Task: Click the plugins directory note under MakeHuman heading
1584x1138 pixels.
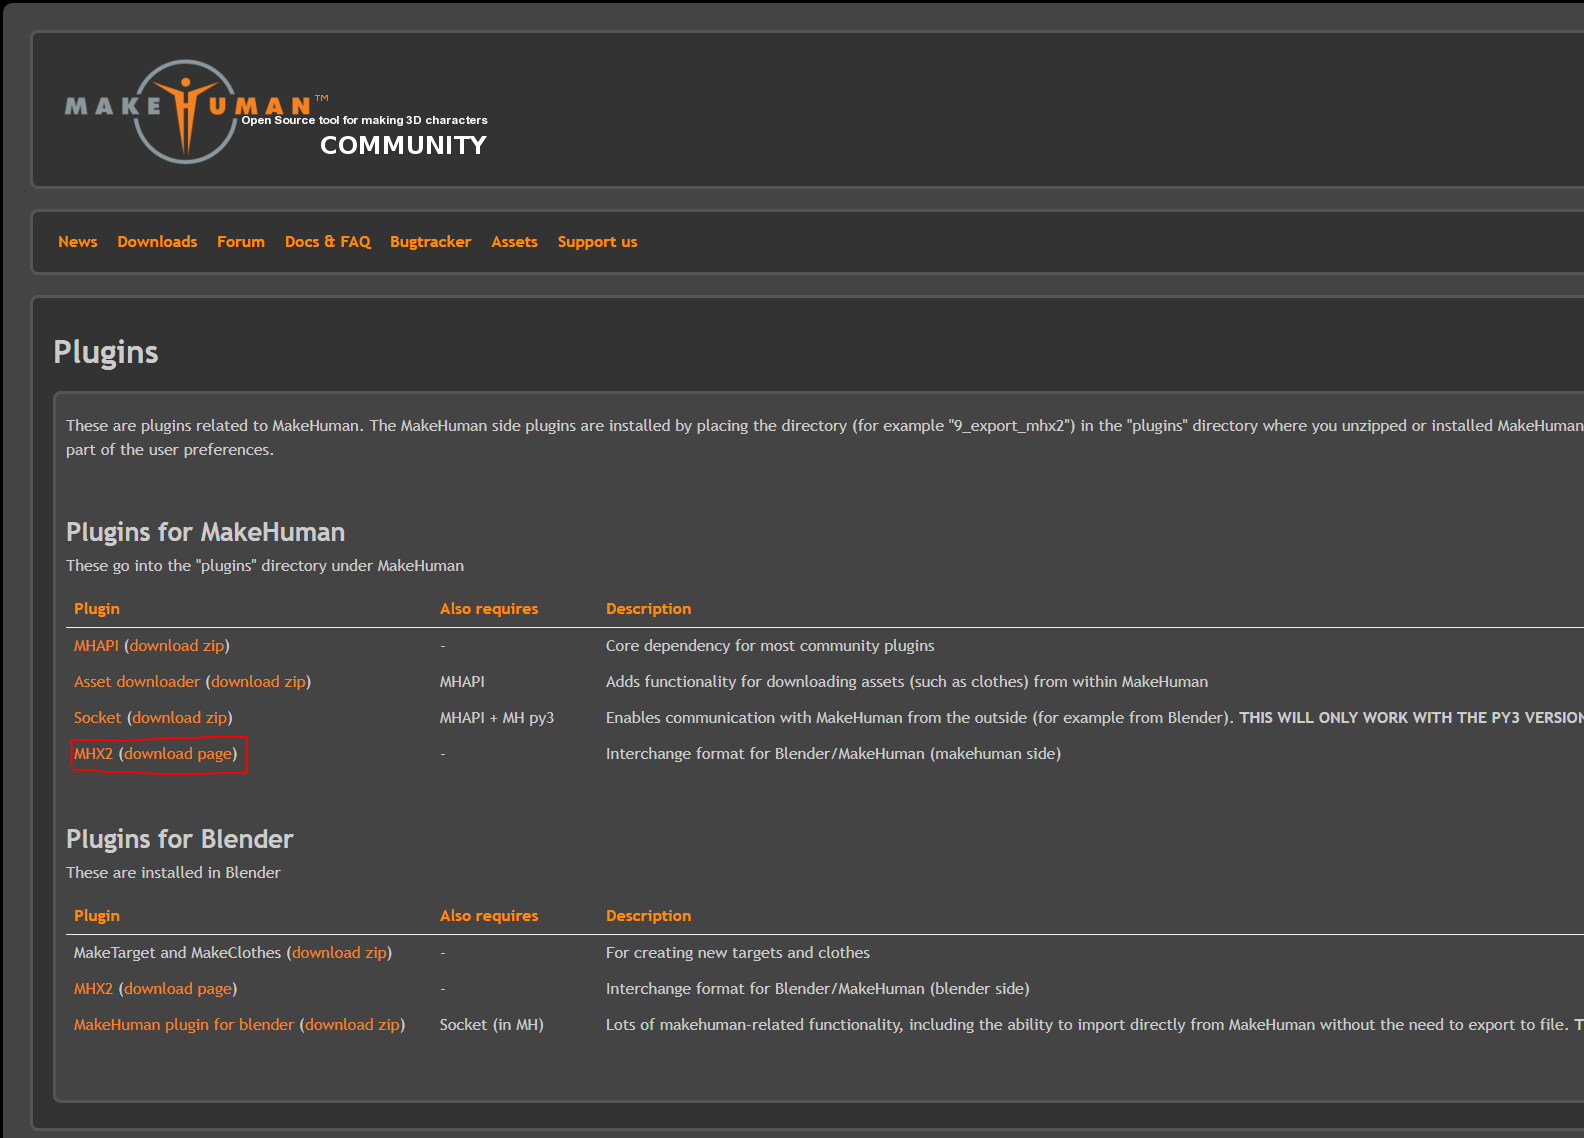Action: pos(265,566)
